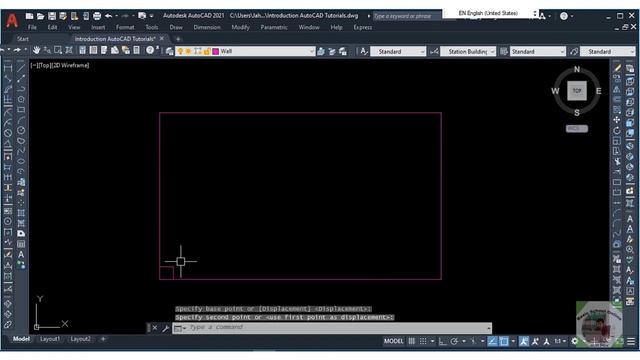Image resolution: width=640 pixels, height=360 pixels.
Task: Expand the text style Standard dropdown
Action: [422, 51]
